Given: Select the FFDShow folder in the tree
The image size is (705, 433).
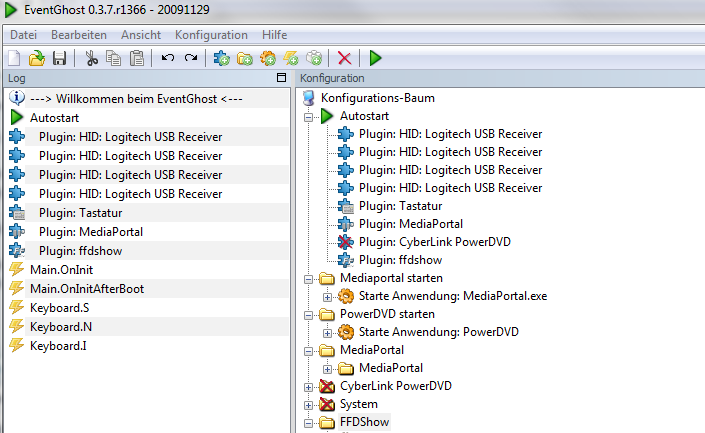Looking at the screenshot, I should [364, 422].
